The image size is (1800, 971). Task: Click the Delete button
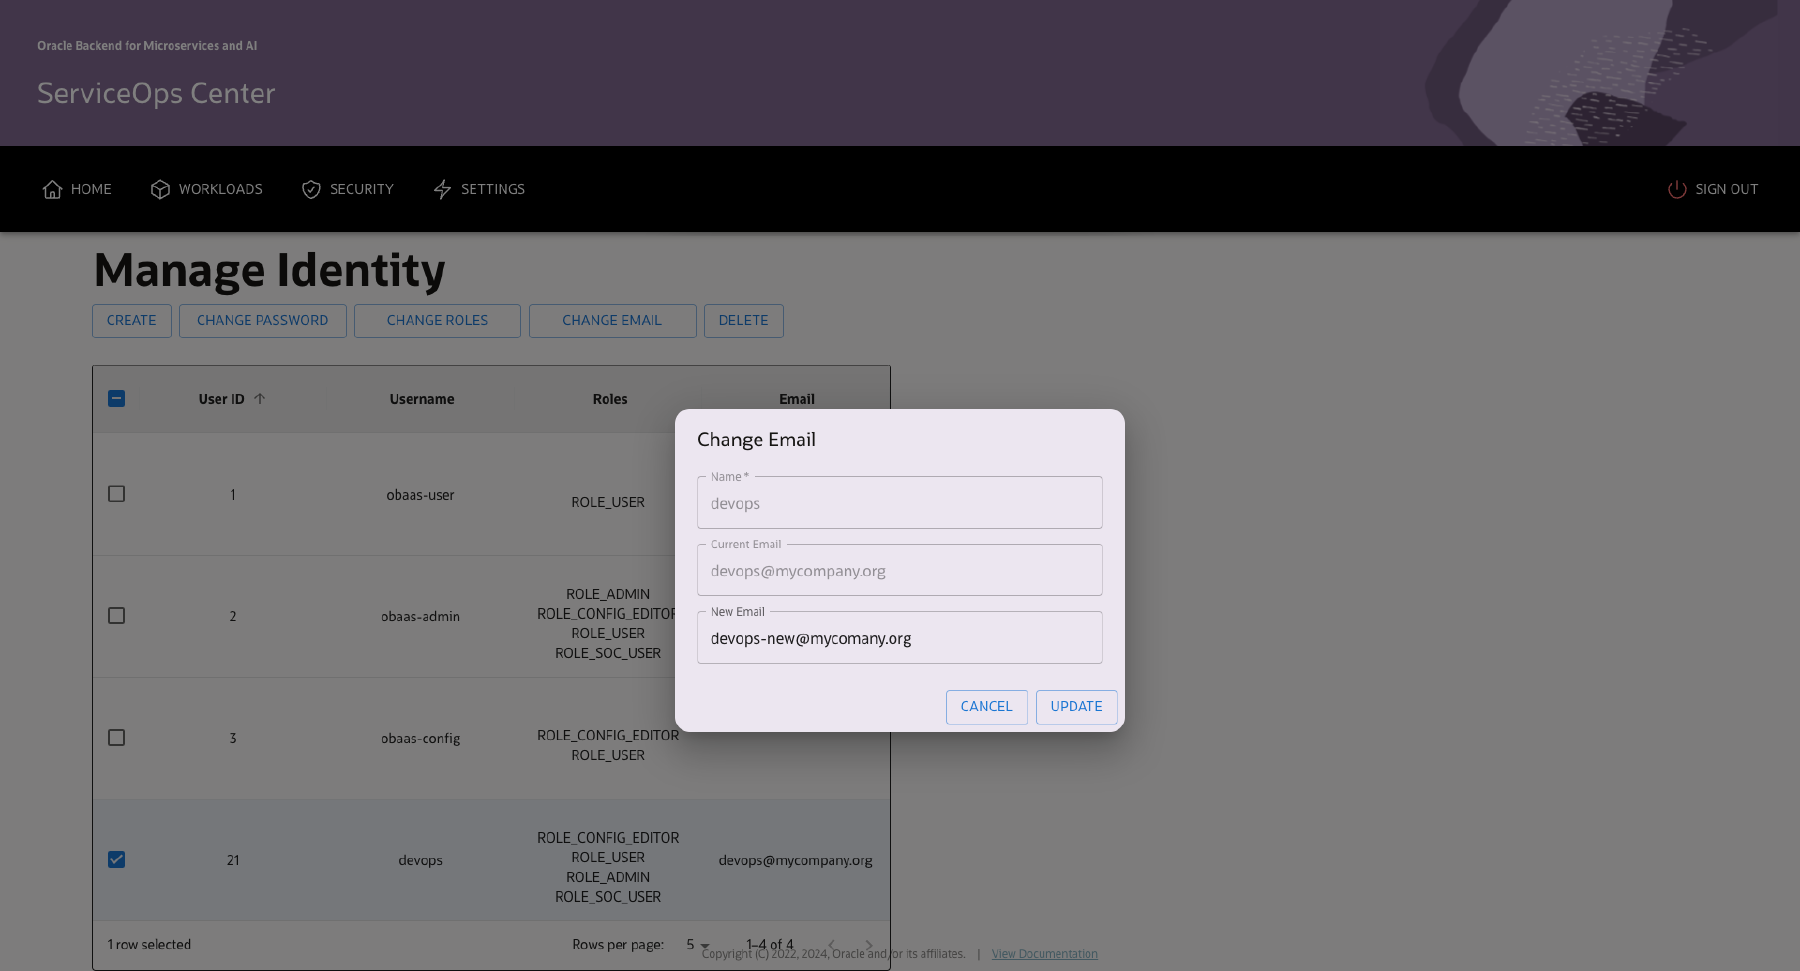(743, 320)
